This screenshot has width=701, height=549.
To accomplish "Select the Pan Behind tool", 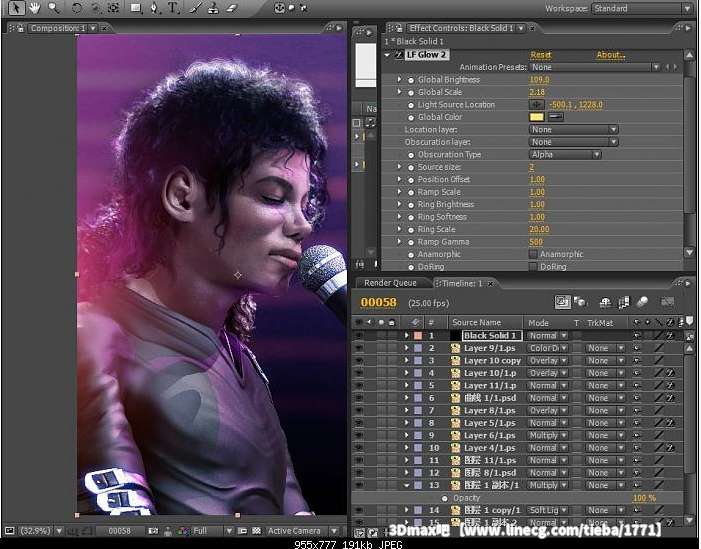I will (114, 8).
